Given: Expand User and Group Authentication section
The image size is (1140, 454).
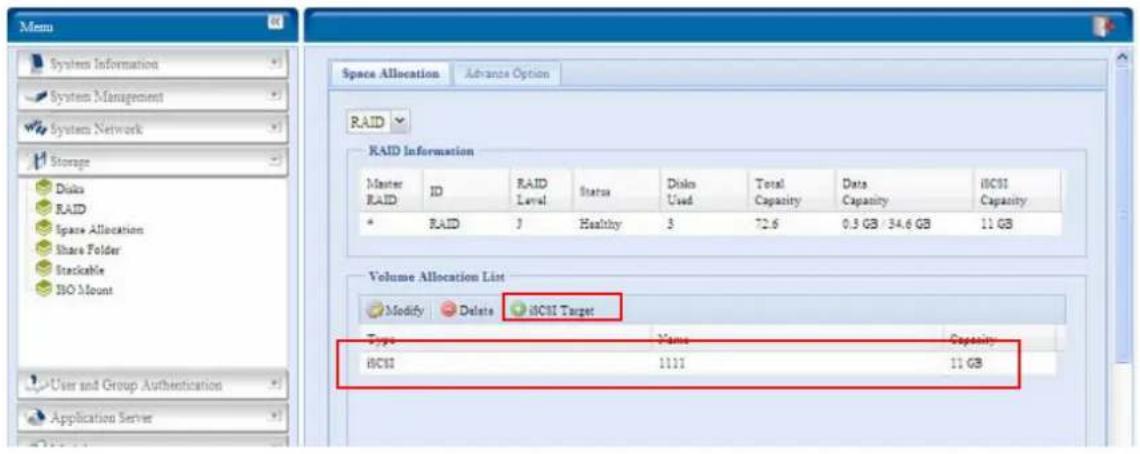Looking at the screenshot, I should point(276,383).
